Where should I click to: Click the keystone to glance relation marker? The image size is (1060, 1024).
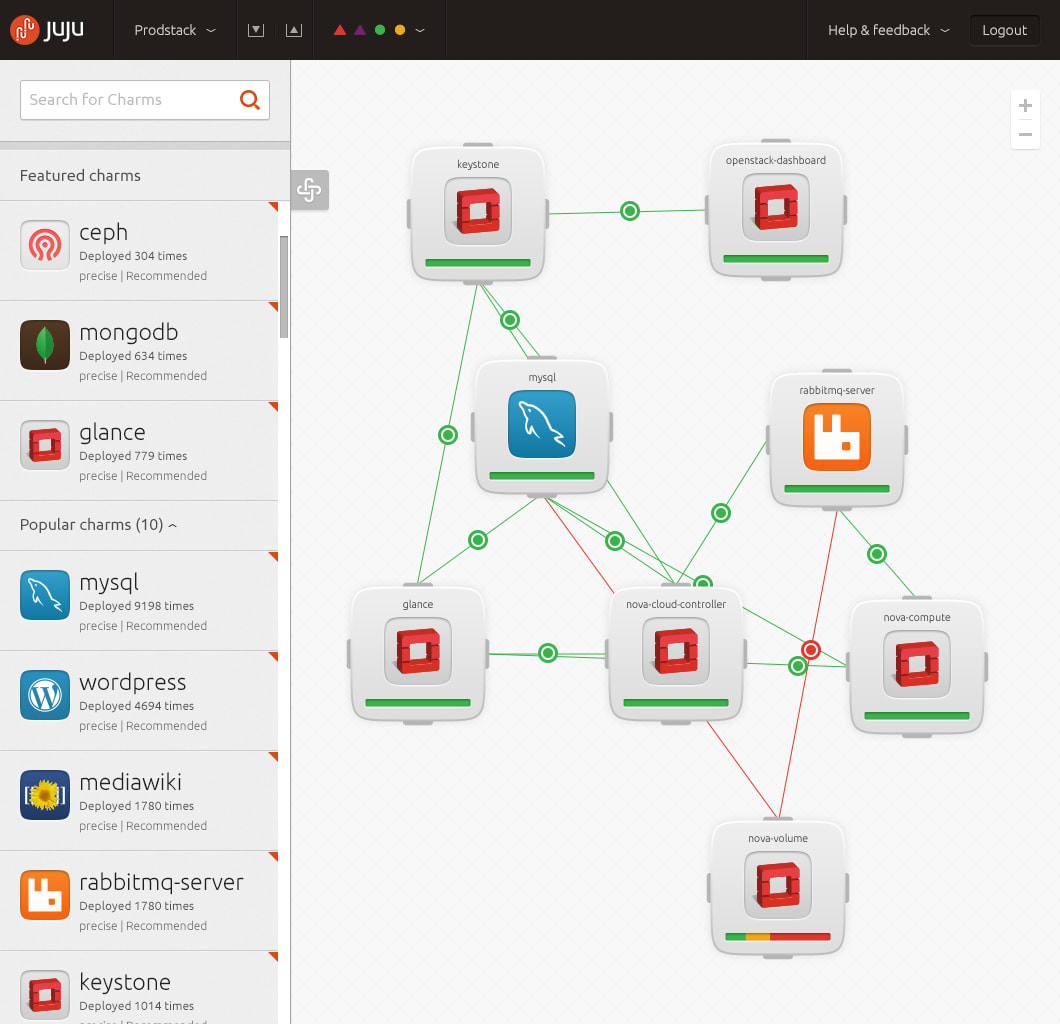coord(448,435)
